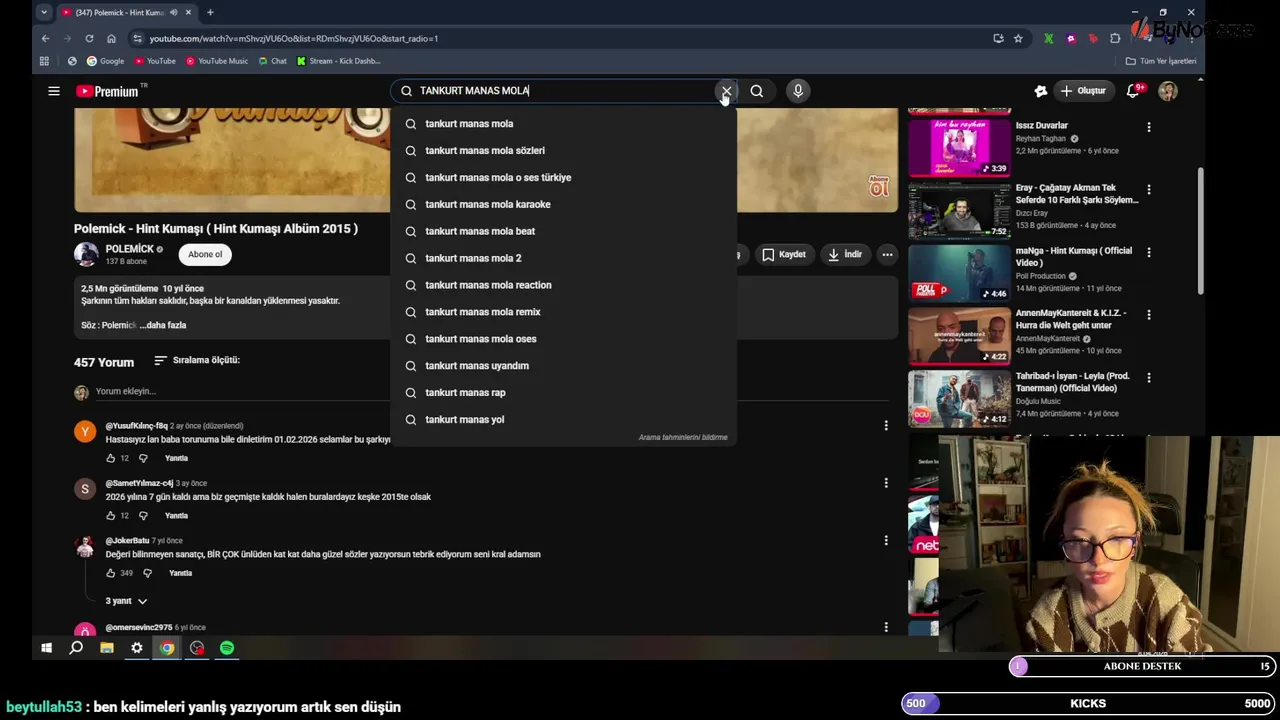Open options menu for YusufKılınç-f8q's comment

[886, 426]
